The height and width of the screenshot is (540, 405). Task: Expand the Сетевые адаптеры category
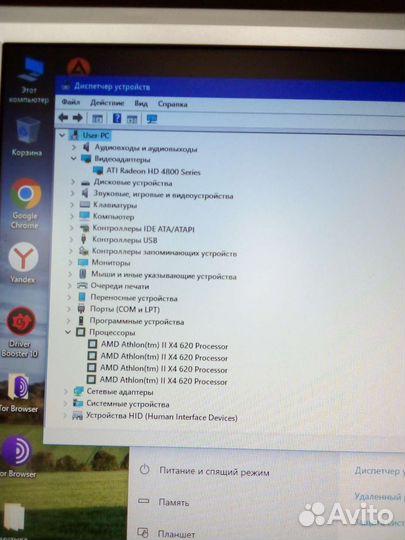[65, 392]
